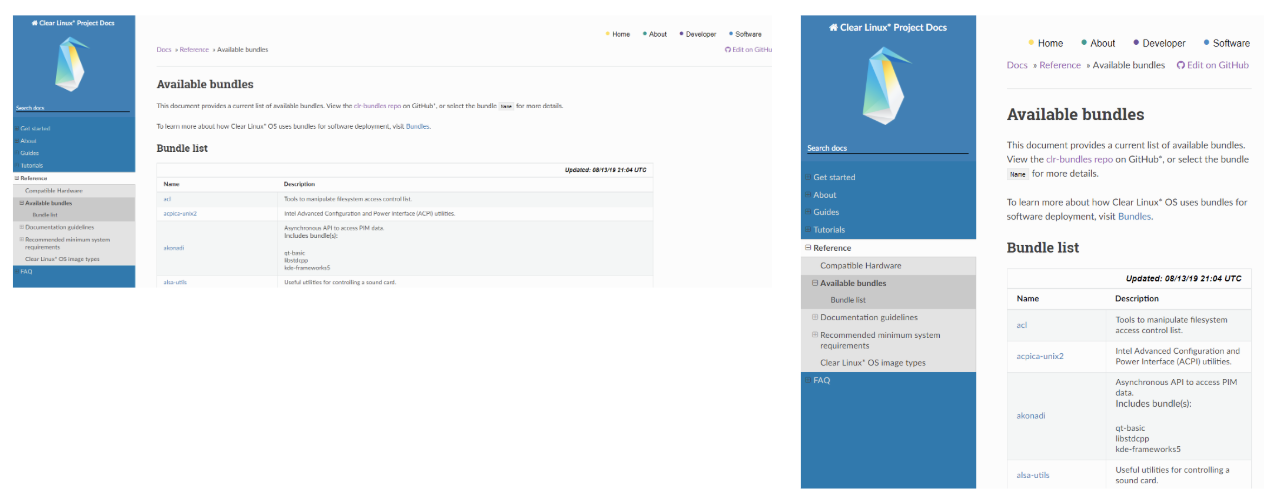Follow the clr-bundles repo link in the left page
The image size is (1264, 504).
pyautogui.click(x=377, y=105)
